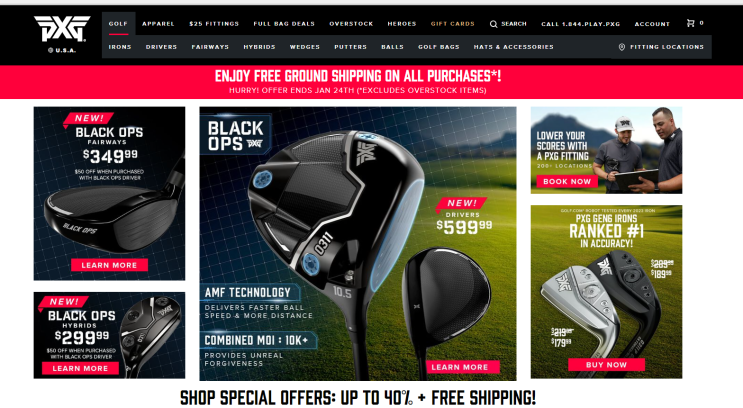Click Learn More on Black Ops Hybrids
This screenshot has width=743, height=408.
(80, 368)
